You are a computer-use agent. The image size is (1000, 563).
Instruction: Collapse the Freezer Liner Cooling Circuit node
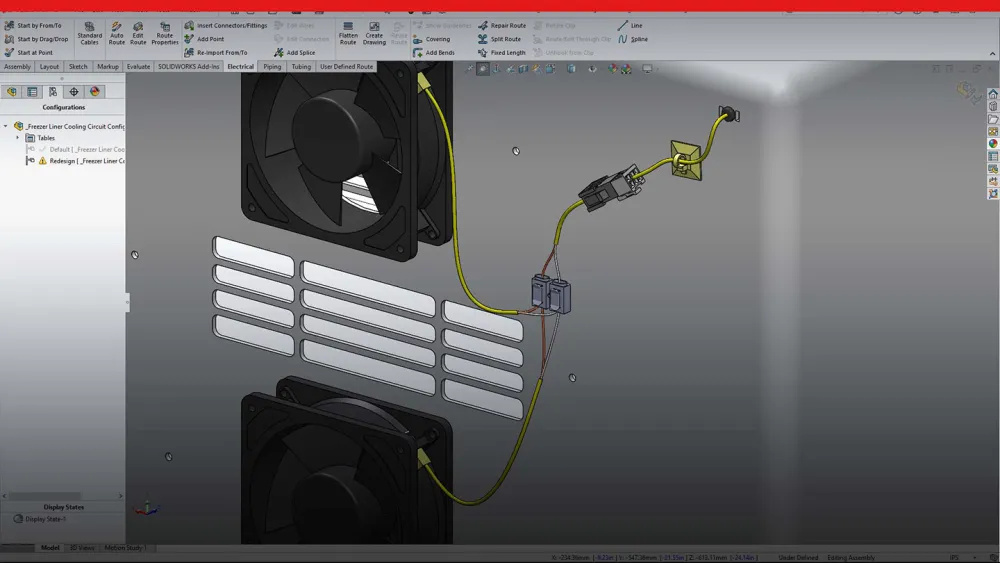click(x=6, y=126)
